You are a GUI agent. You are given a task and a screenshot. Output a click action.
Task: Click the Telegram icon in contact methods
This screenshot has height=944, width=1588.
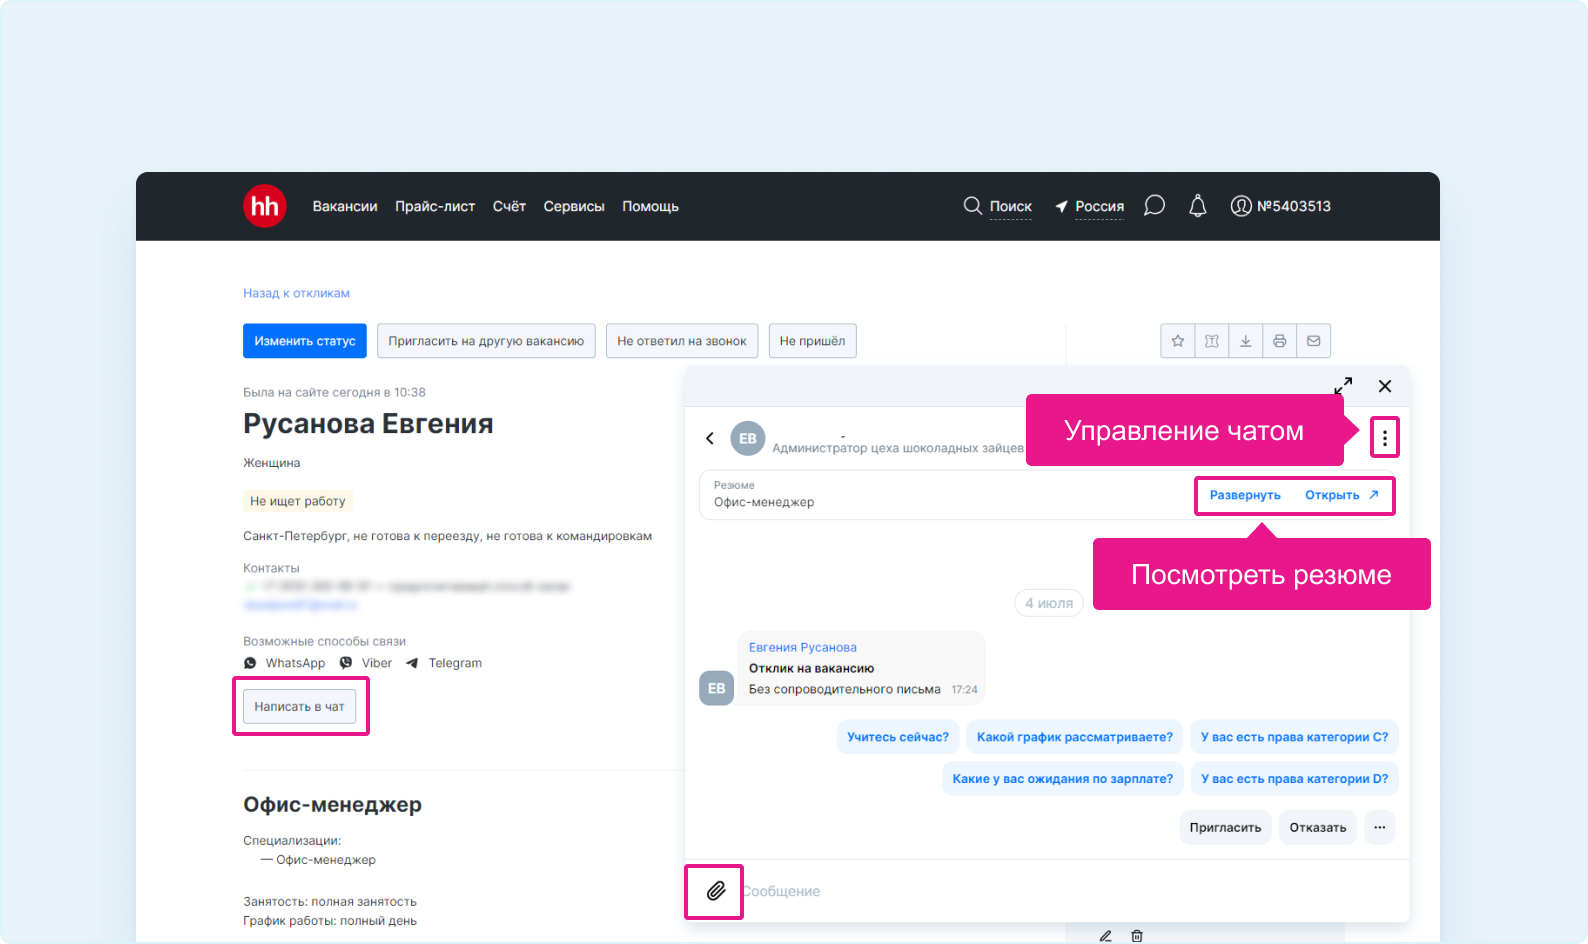[412, 663]
